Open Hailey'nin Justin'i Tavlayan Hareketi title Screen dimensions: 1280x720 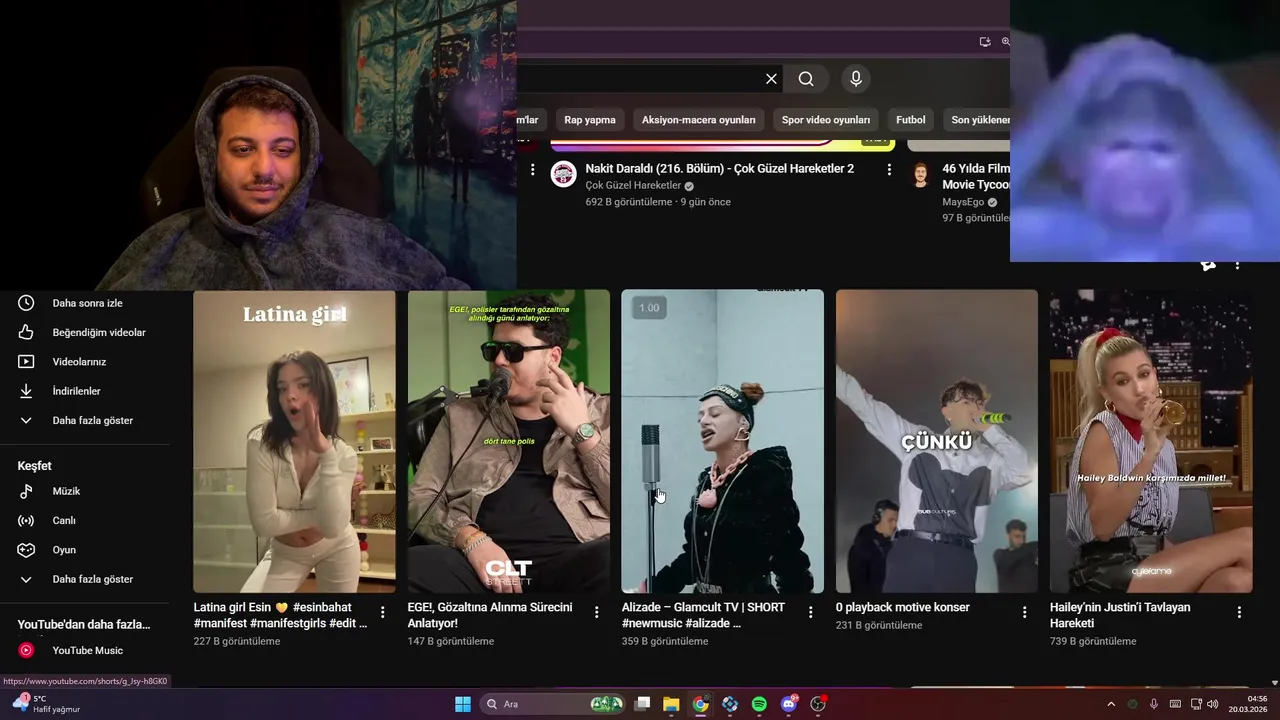1120,615
